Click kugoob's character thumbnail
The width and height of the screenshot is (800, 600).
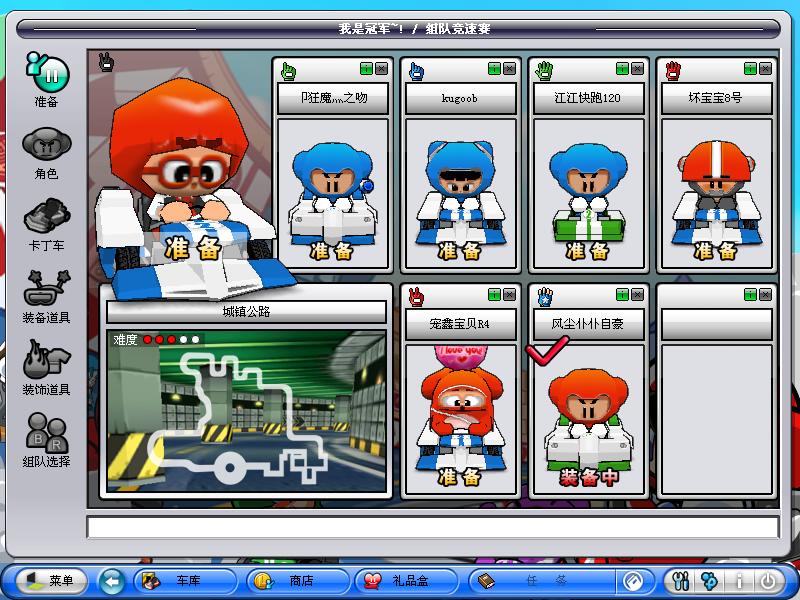(460, 194)
